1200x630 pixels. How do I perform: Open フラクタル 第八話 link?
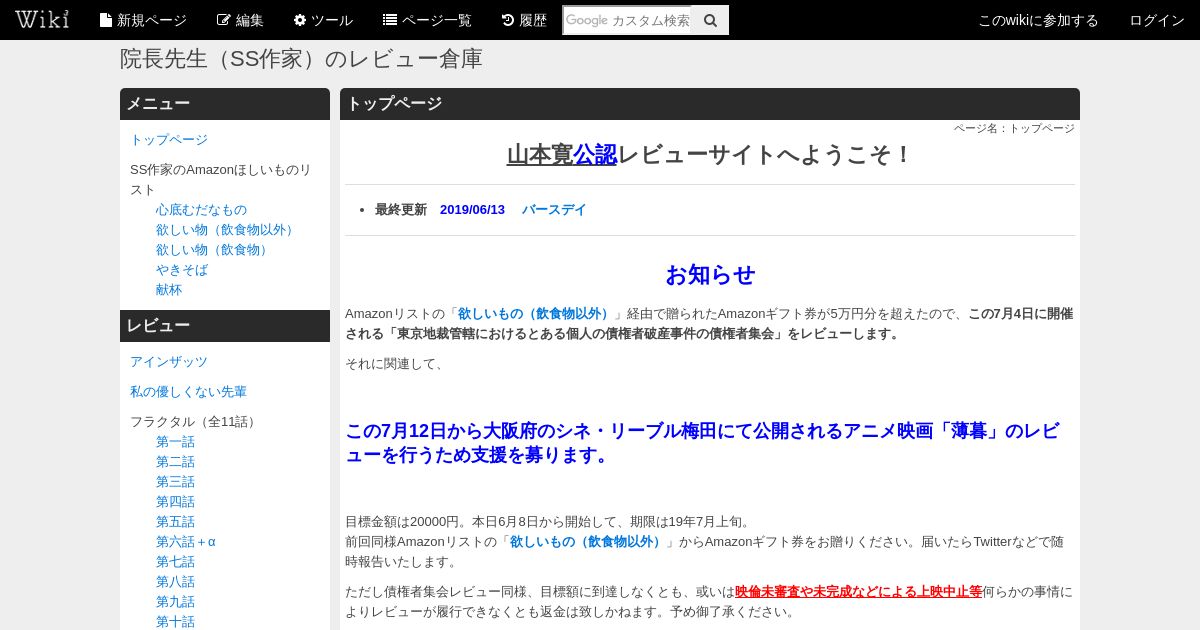(175, 582)
